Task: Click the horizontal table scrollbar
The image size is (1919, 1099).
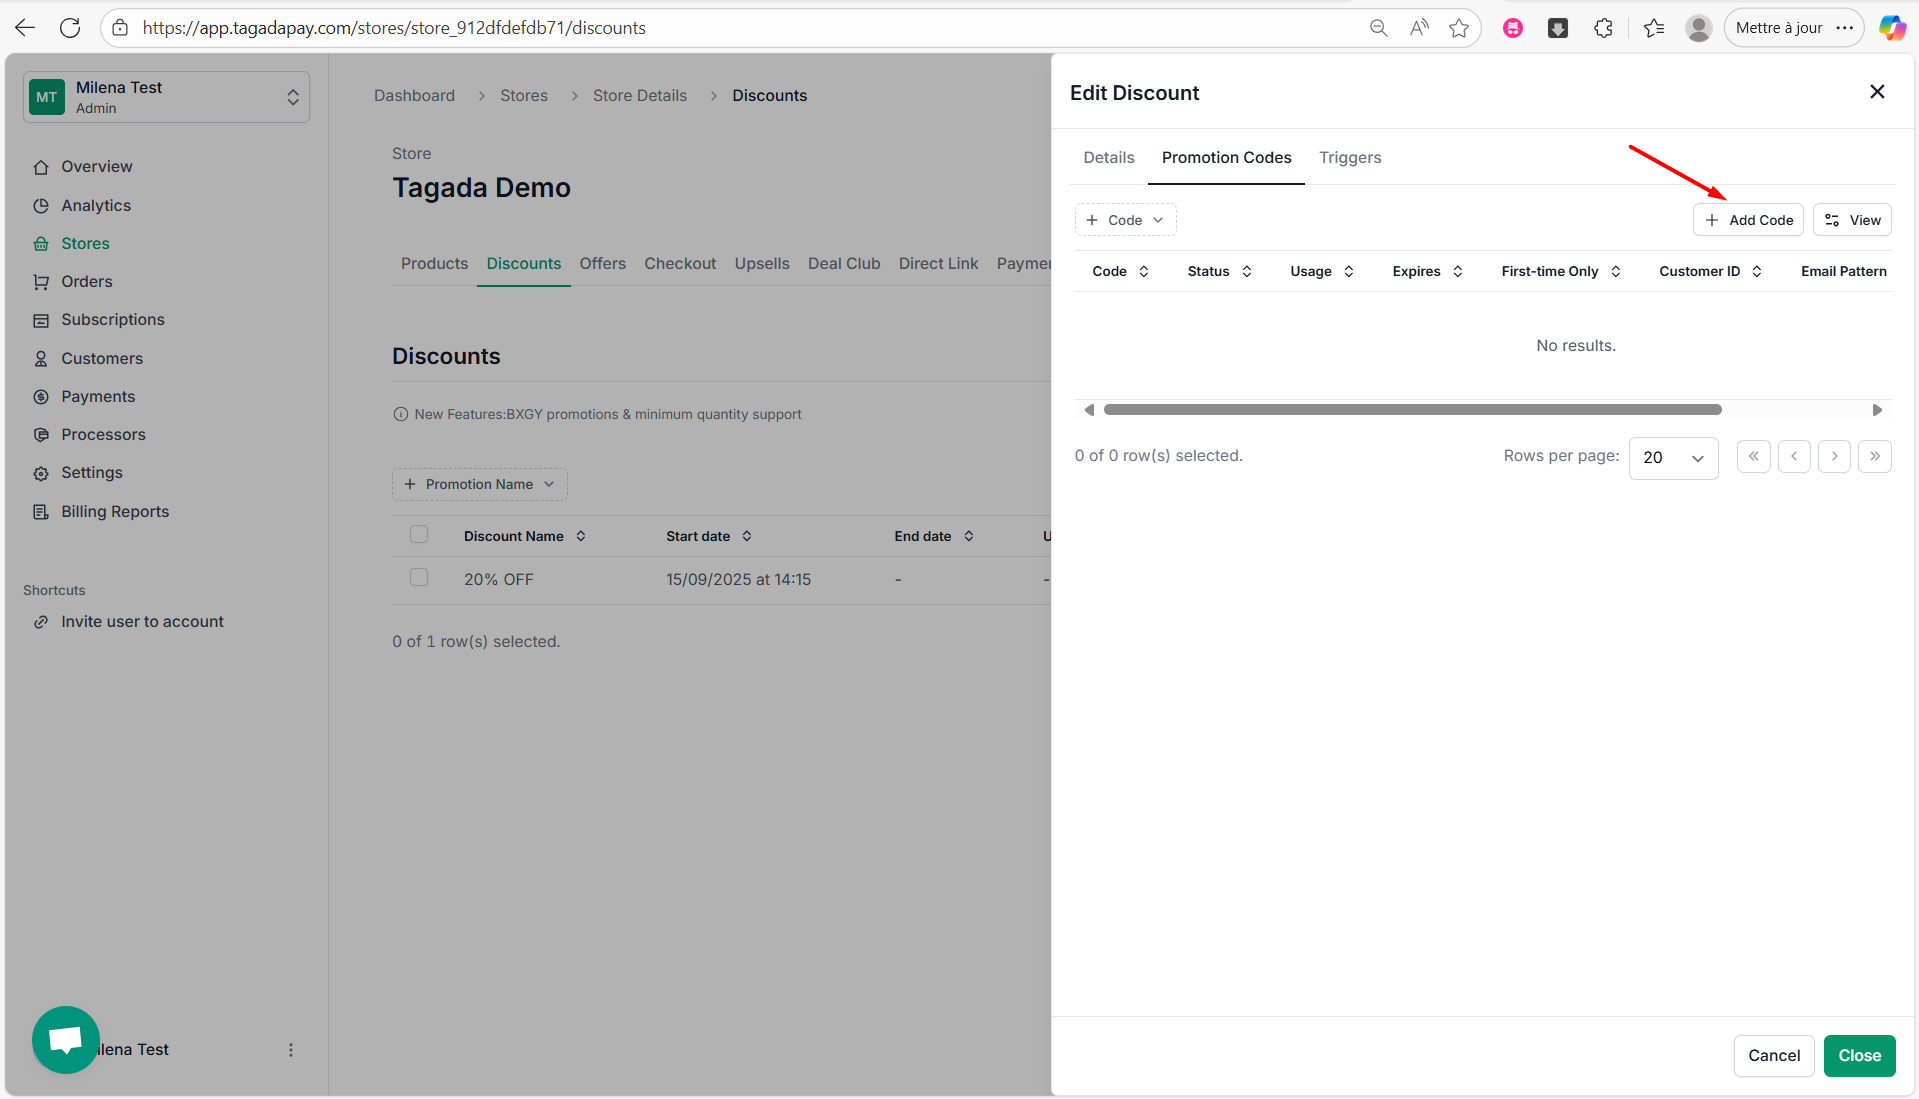Action: (x=1411, y=410)
